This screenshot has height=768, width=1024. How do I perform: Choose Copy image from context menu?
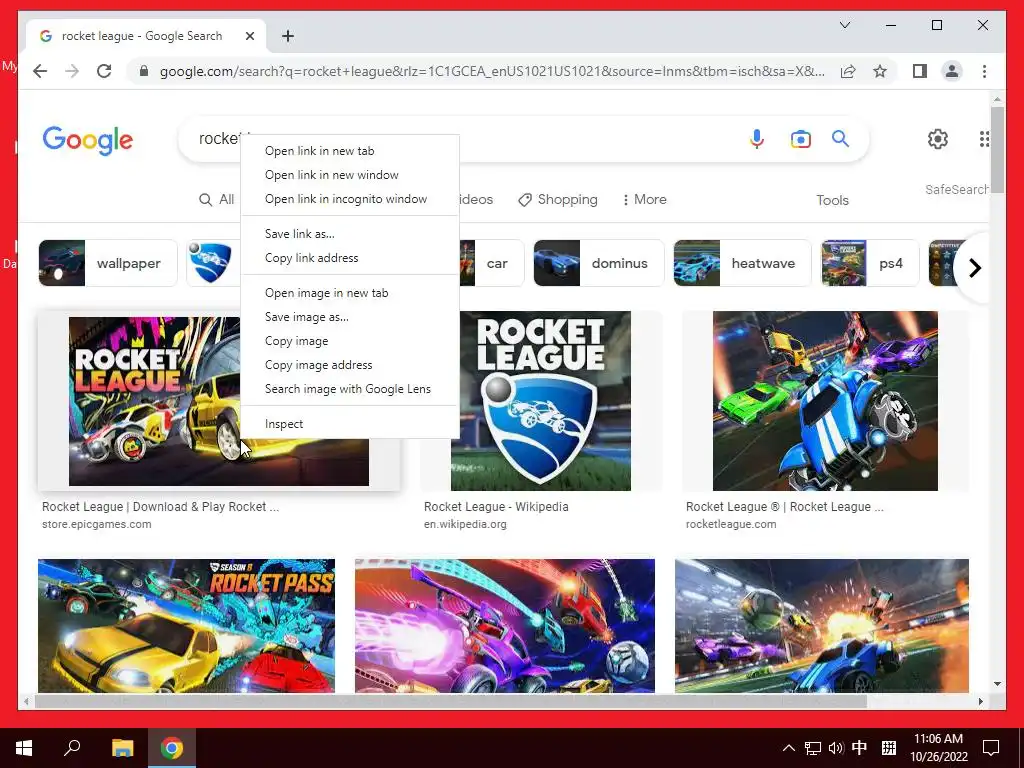click(x=350, y=341)
